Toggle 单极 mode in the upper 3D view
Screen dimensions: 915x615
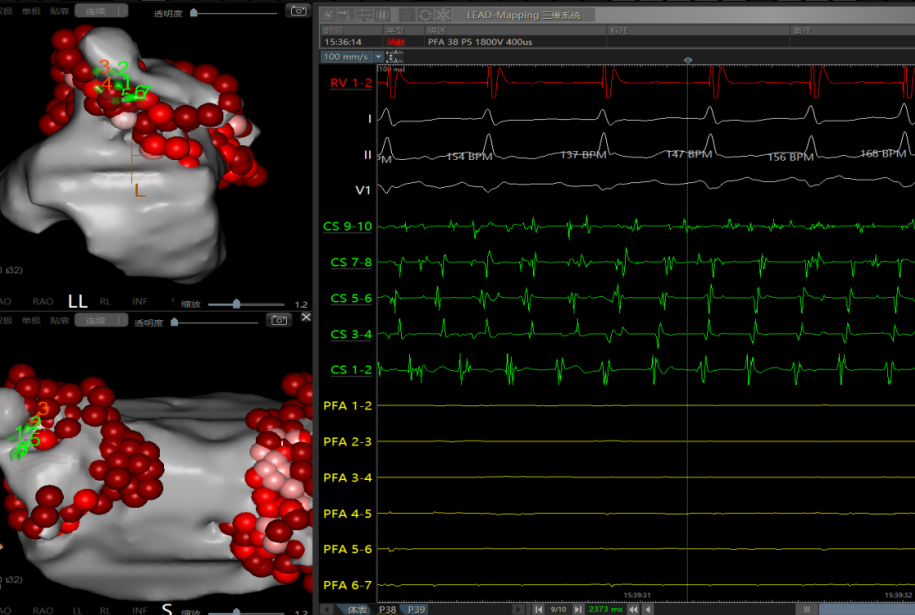click(x=33, y=11)
